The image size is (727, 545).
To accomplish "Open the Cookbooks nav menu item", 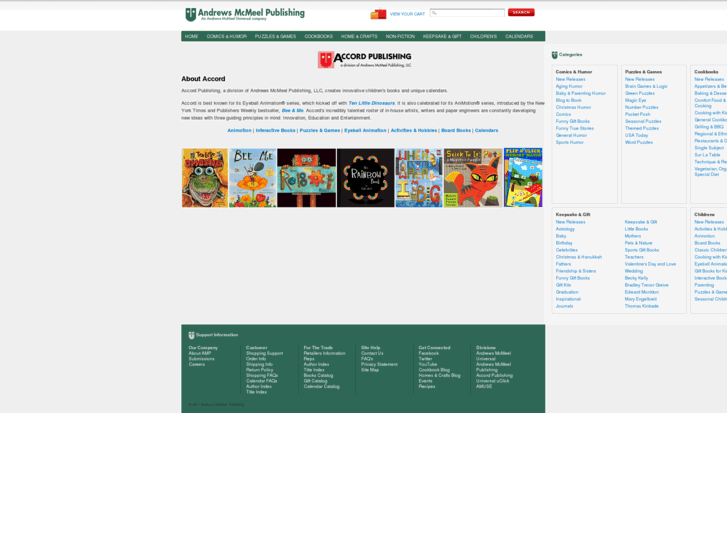I will (x=319, y=36).
